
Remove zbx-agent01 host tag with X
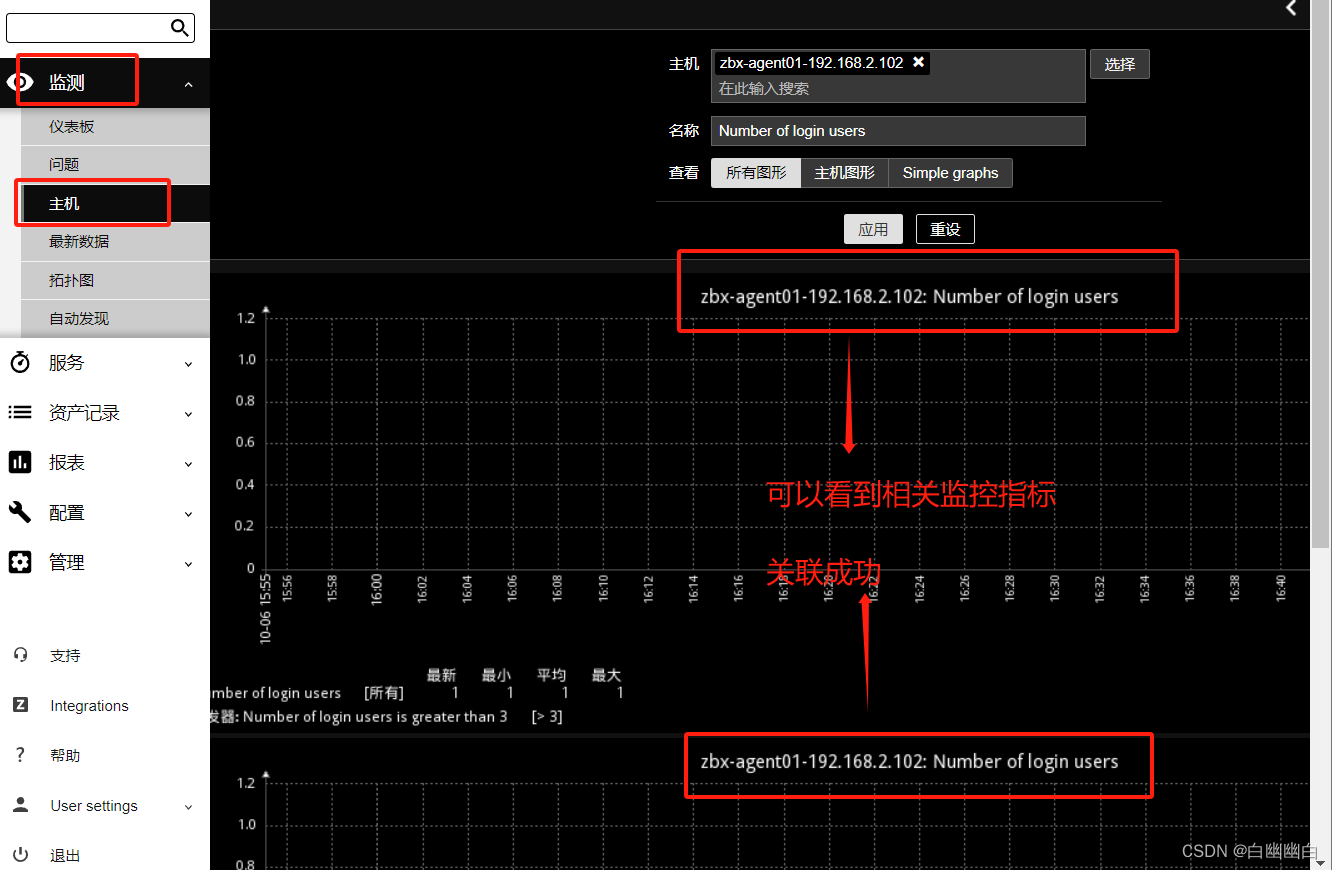pyautogui.click(x=918, y=62)
